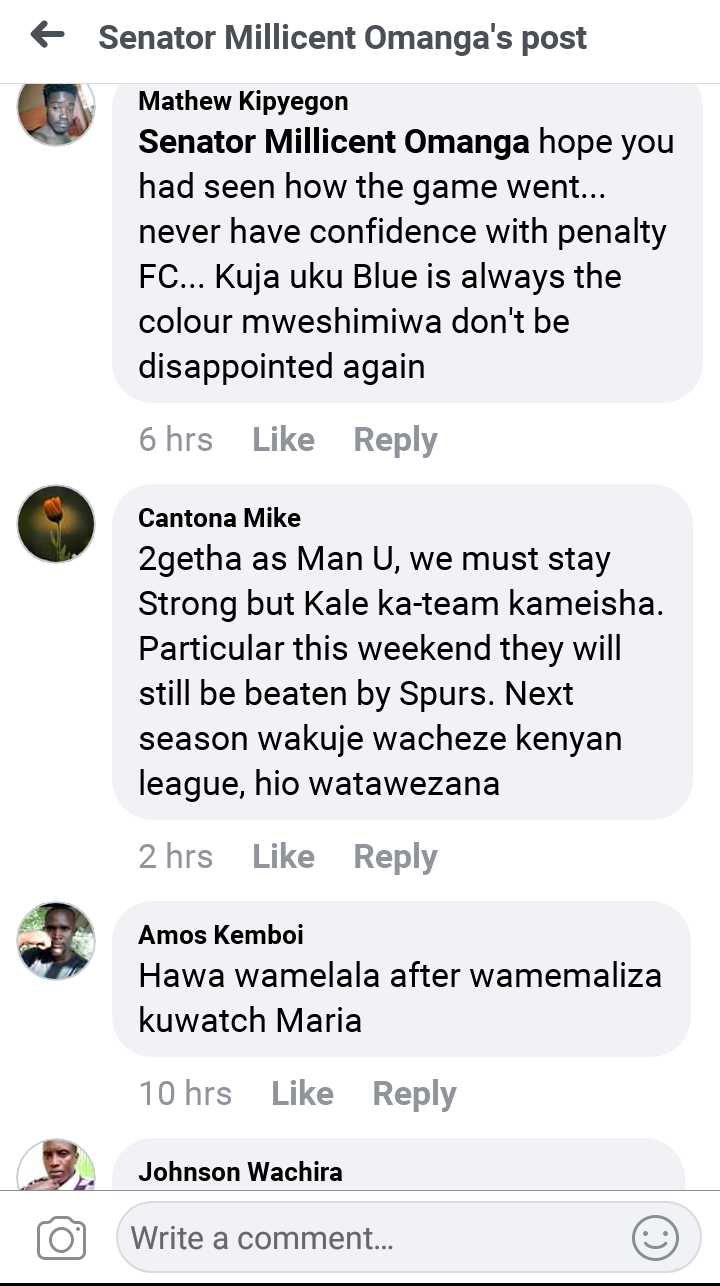
Task: Open Johnson Wachira's profile picture
Action: [x=56, y=1165]
